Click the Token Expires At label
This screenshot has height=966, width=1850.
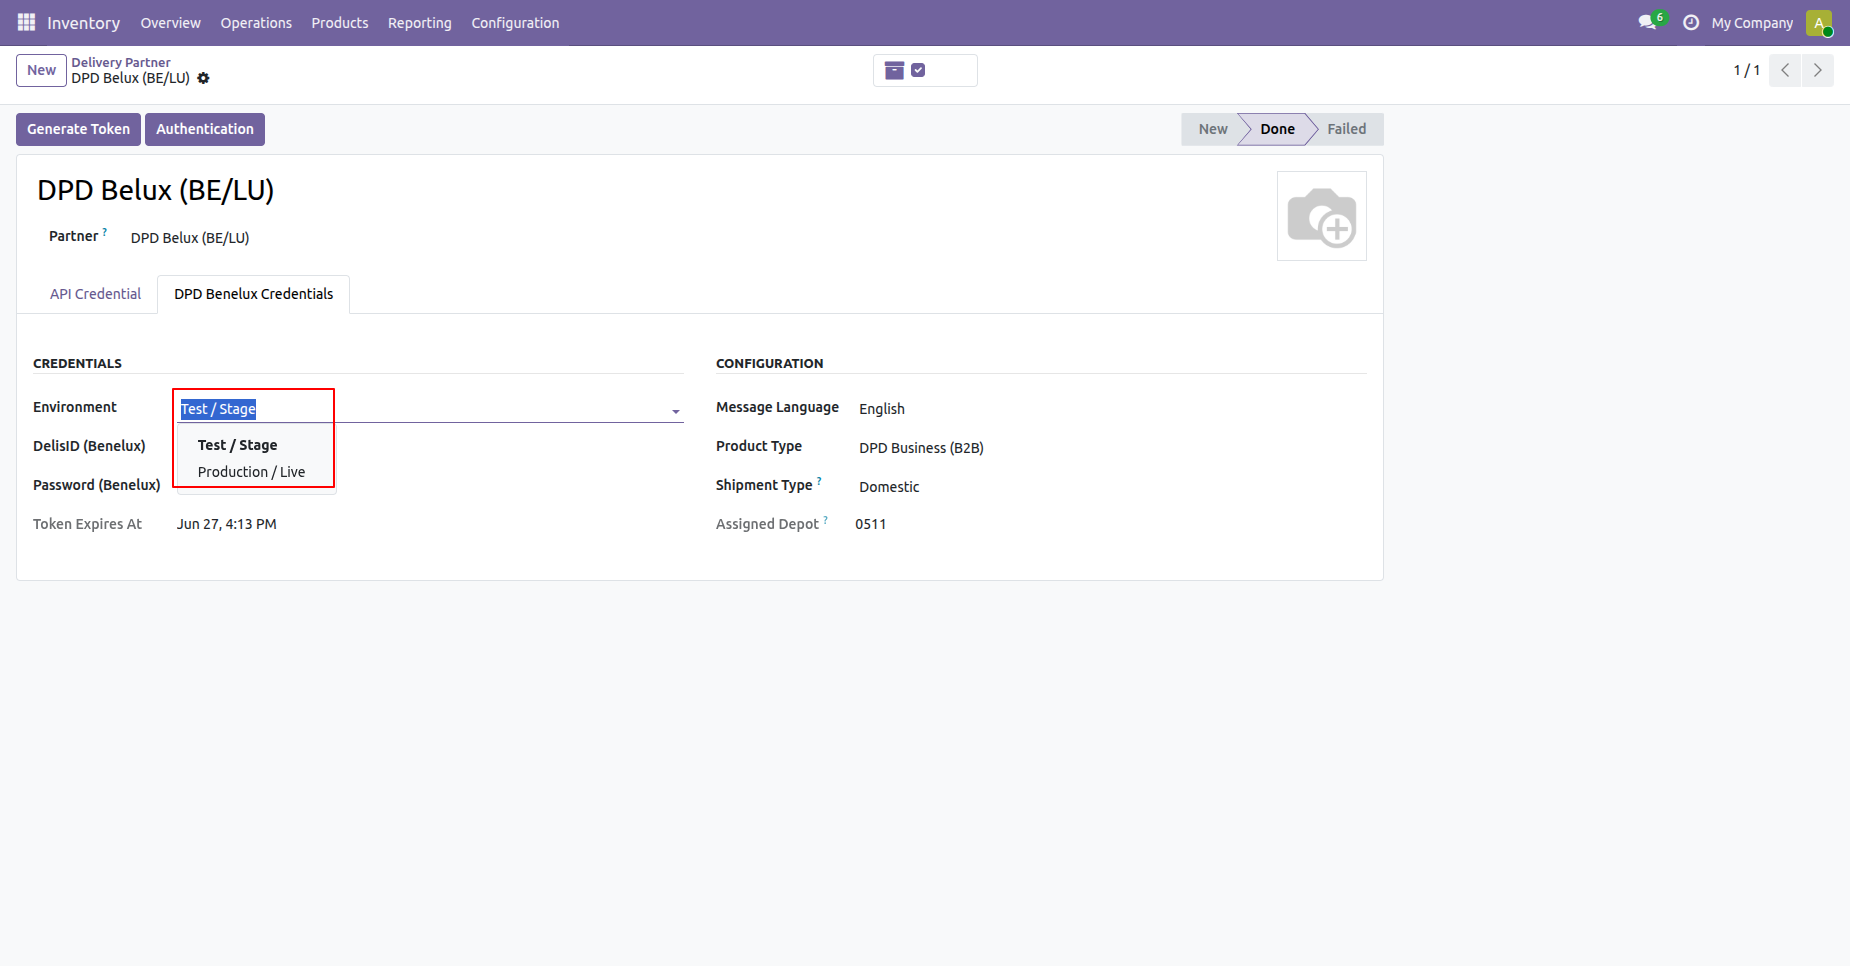(x=88, y=524)
